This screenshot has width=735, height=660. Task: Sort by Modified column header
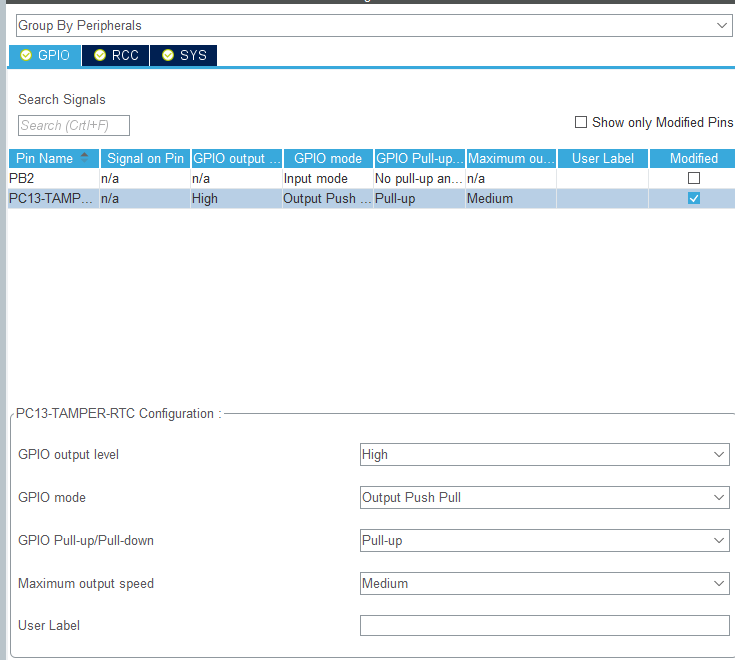694,158
